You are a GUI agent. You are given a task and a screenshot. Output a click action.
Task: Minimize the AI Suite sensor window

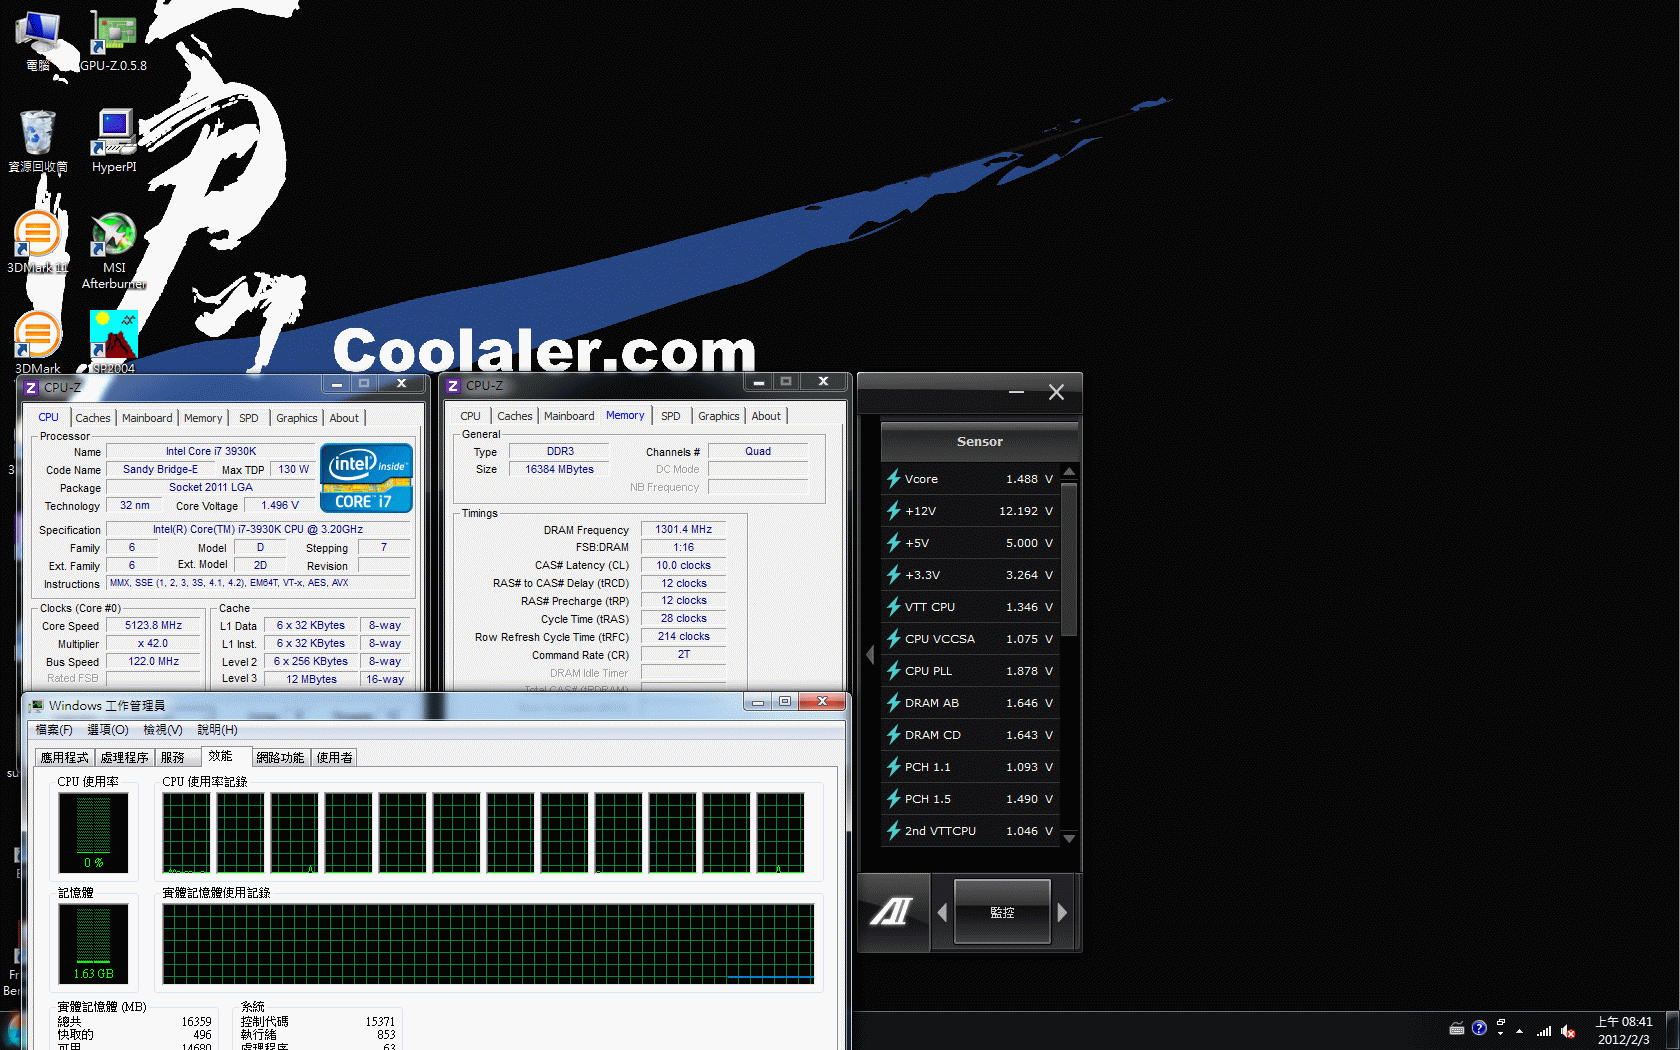point(1017,392)
